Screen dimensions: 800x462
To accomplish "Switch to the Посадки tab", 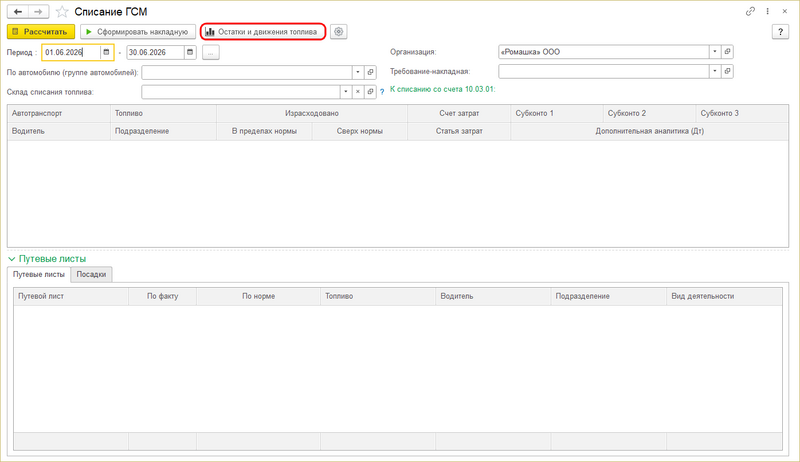I will (91, 274).
